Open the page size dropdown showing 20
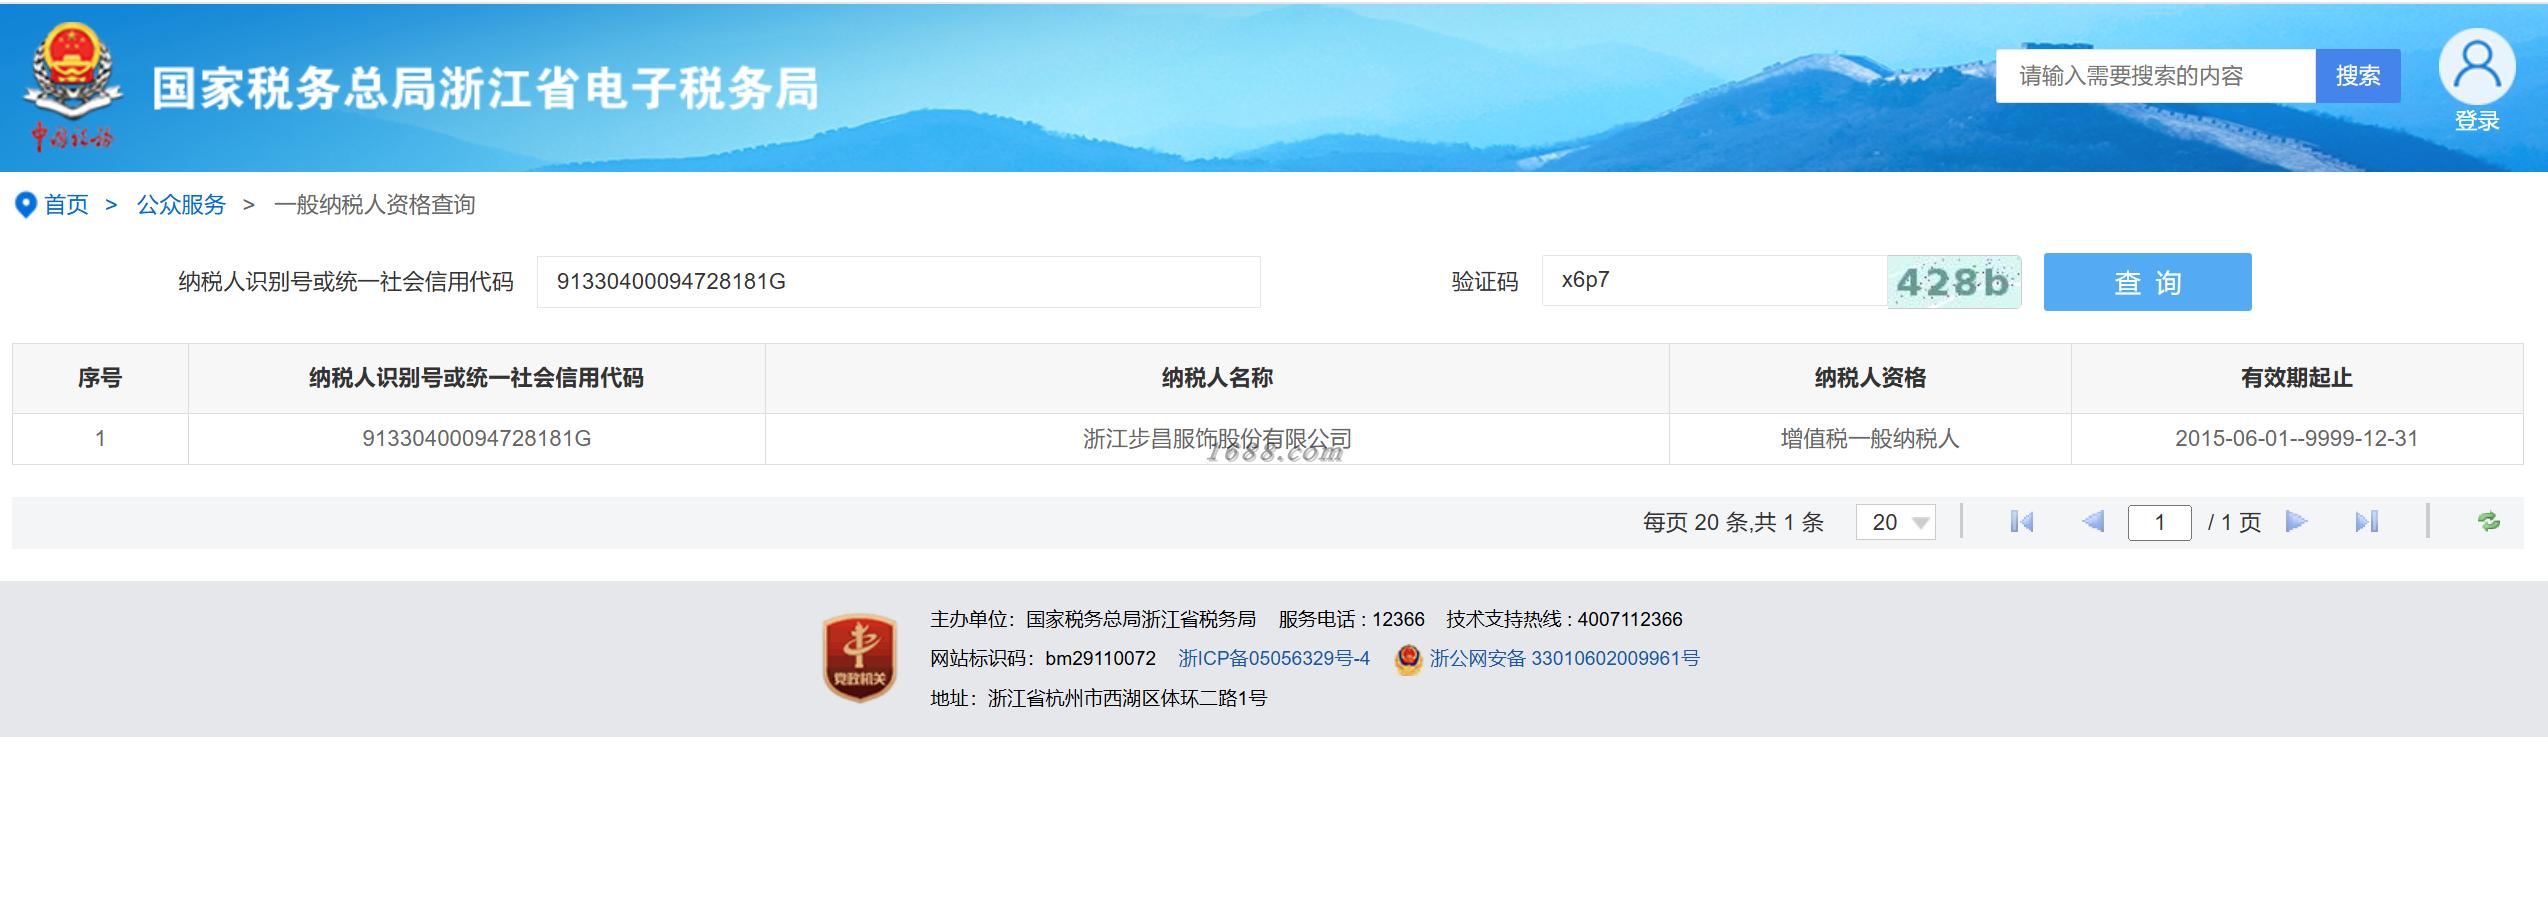Image resolution: width=2548 pixels, height=899 pixels. [x=1896, y=522]
